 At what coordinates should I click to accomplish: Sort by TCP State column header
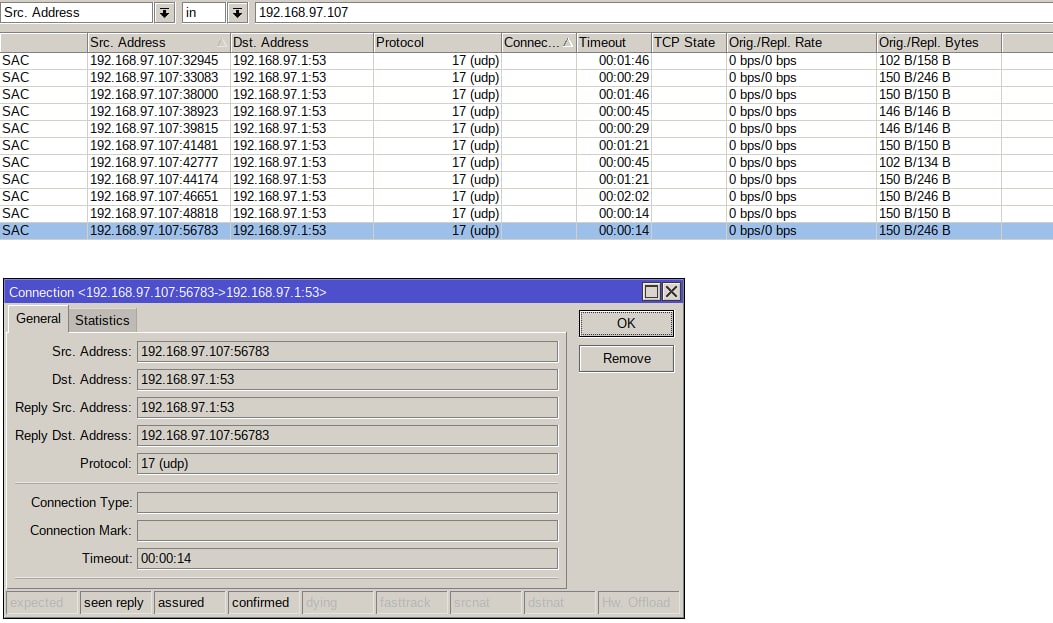(688, 42)
